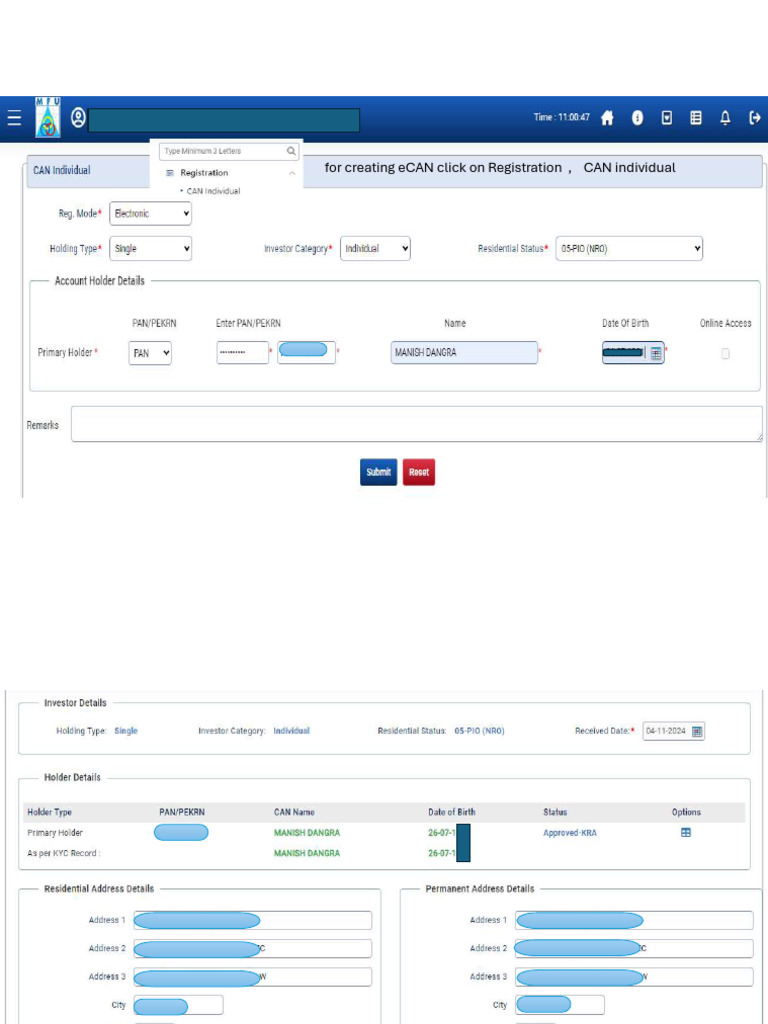
Task: Click into the Remarks text area
Action: [416, 424]
